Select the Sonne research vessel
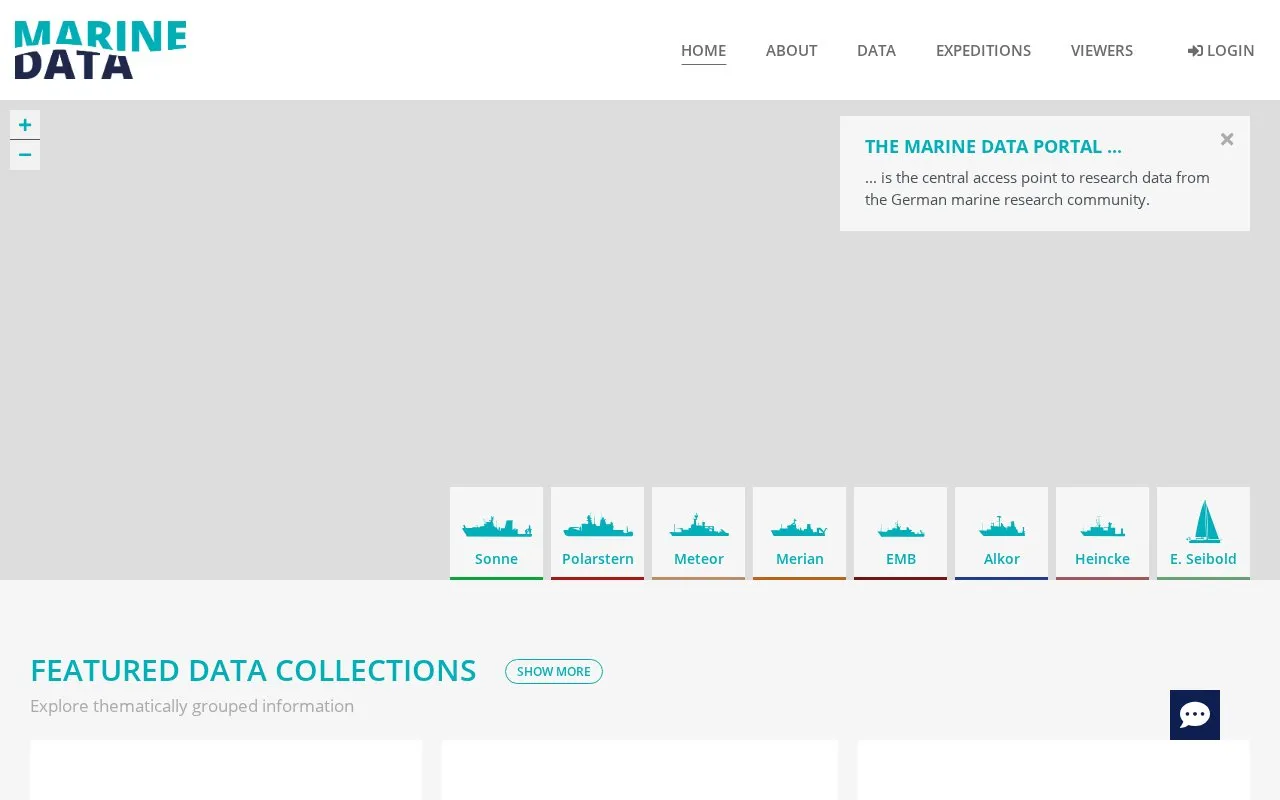1280x800 pixels. pyautogui.click(x=496, y=533)
